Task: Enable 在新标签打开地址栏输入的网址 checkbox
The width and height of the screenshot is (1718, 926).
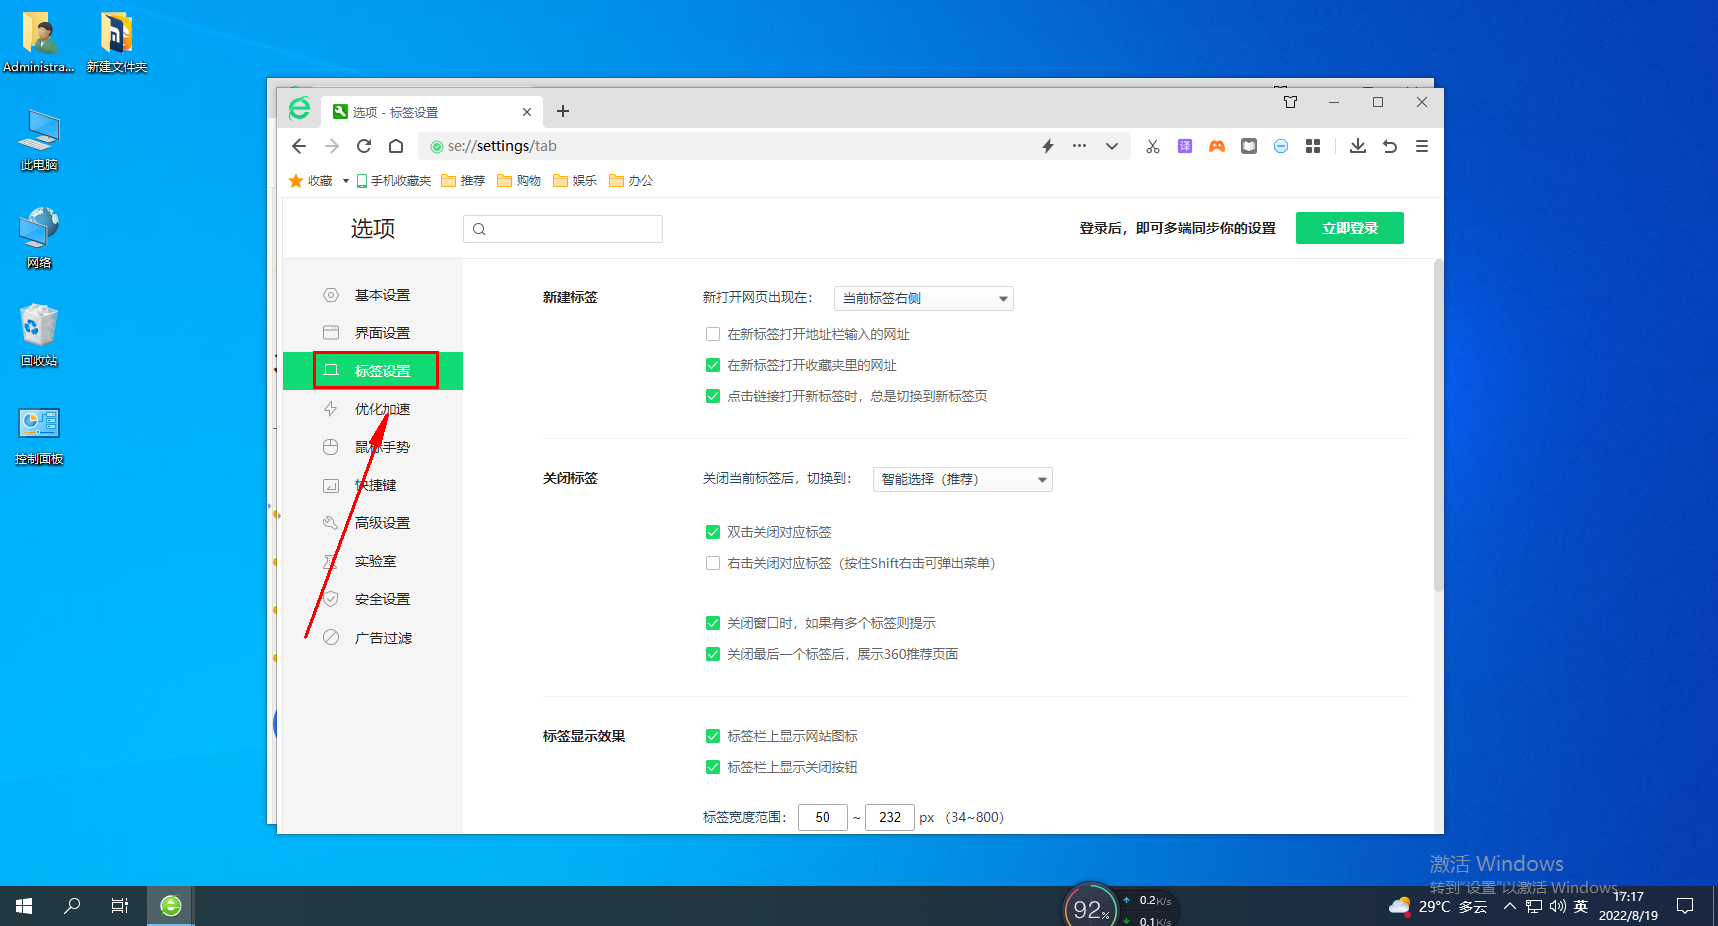Action: (x=713, y=334)
